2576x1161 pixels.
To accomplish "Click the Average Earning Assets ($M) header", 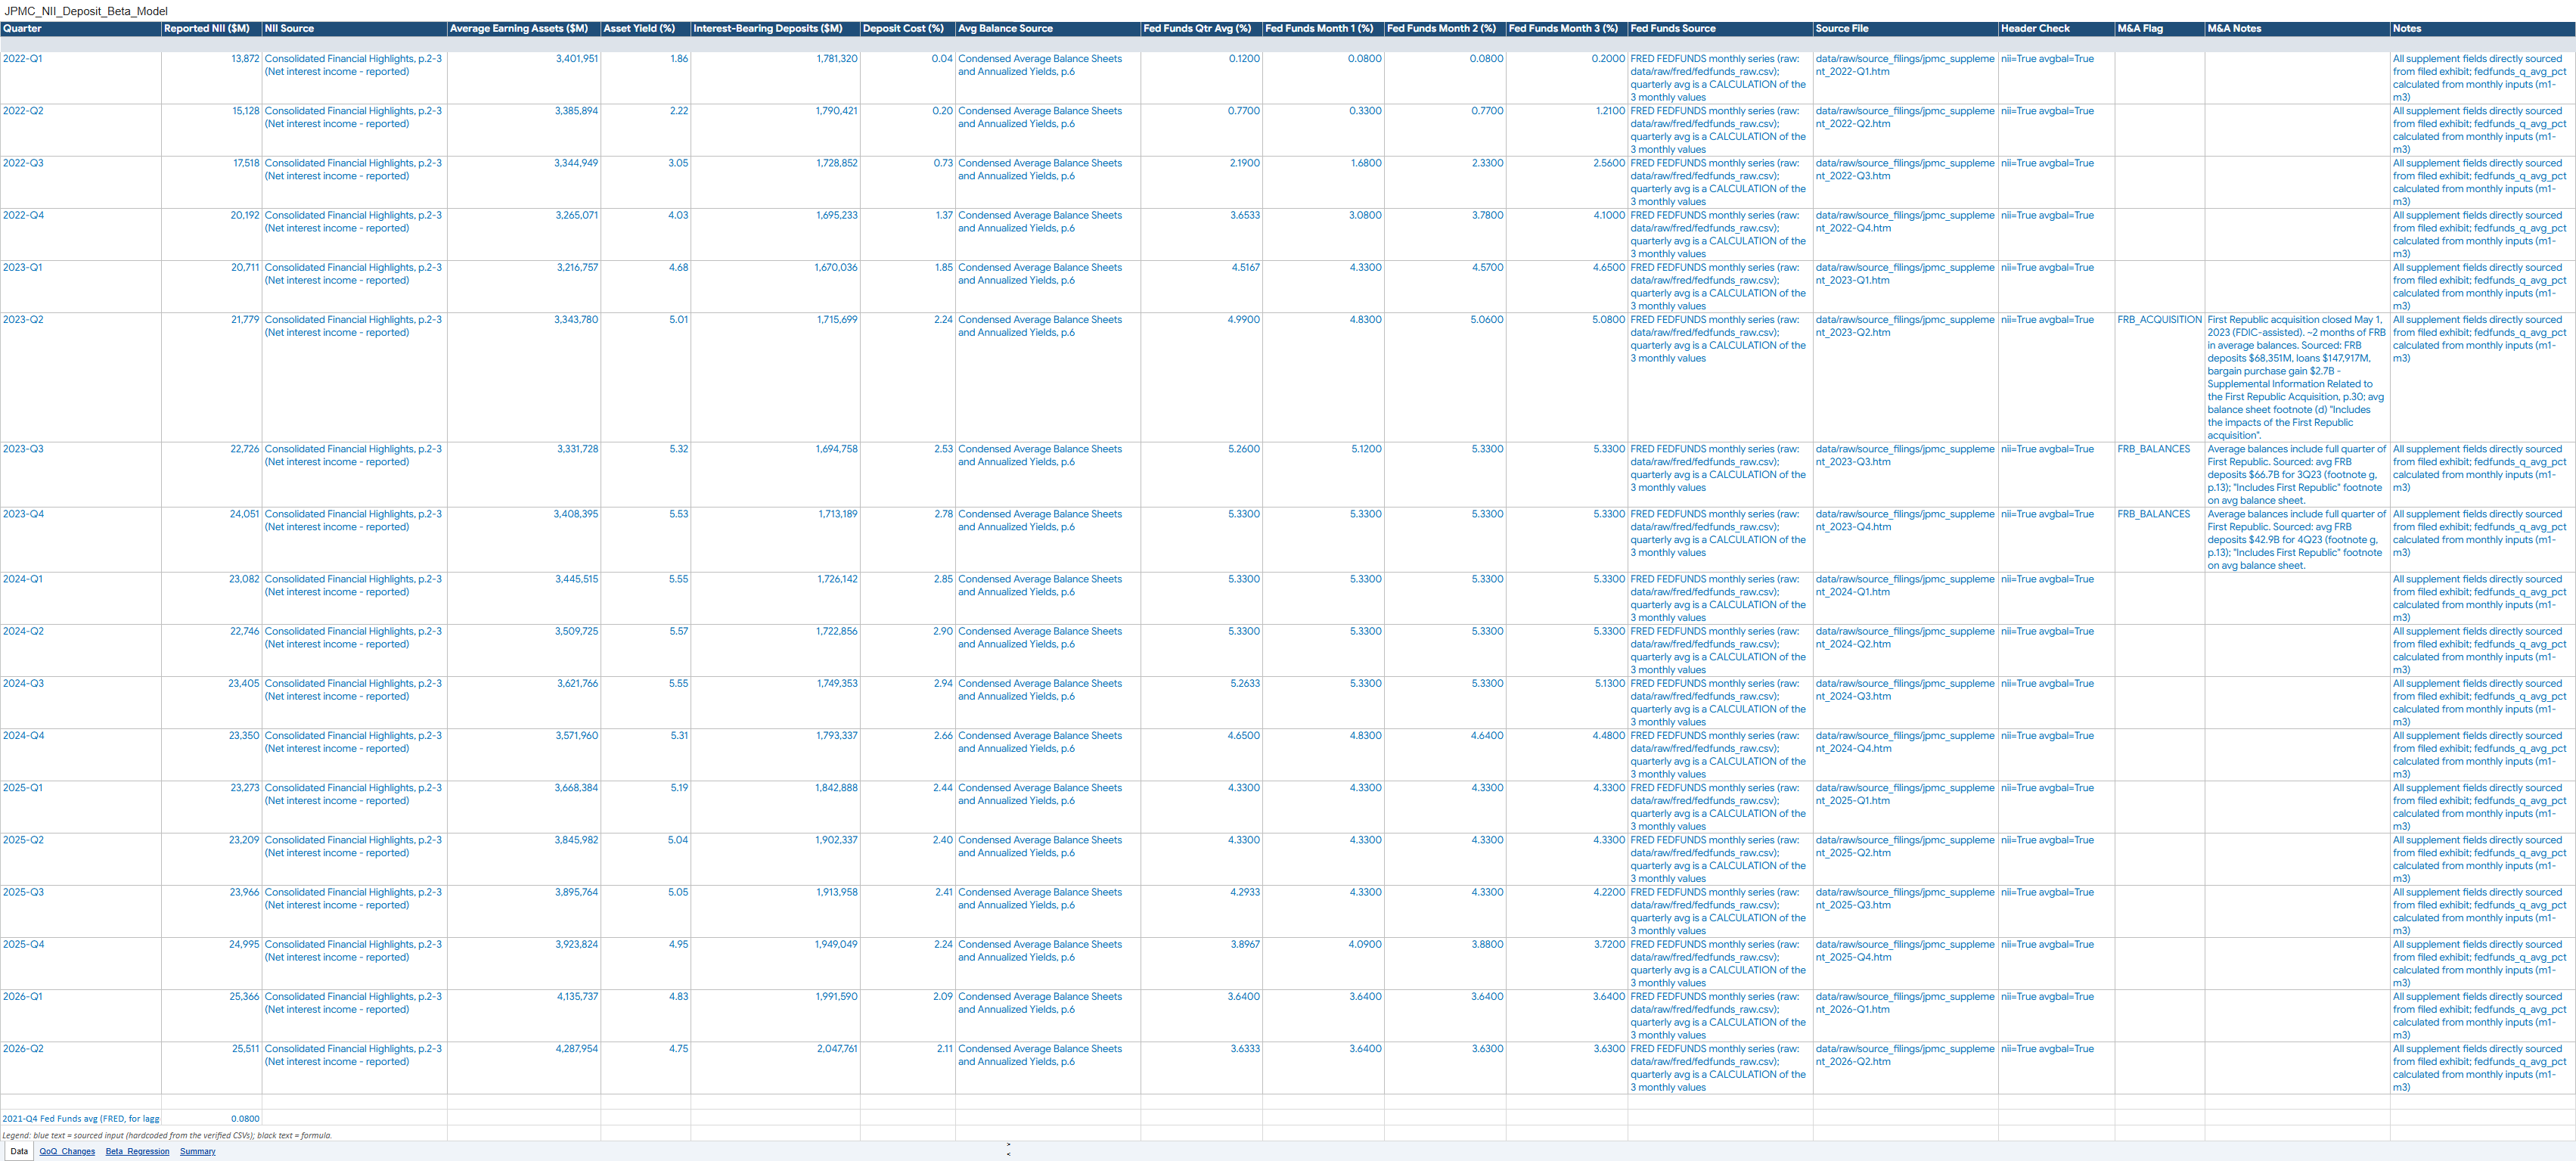I will coord(523,29).
